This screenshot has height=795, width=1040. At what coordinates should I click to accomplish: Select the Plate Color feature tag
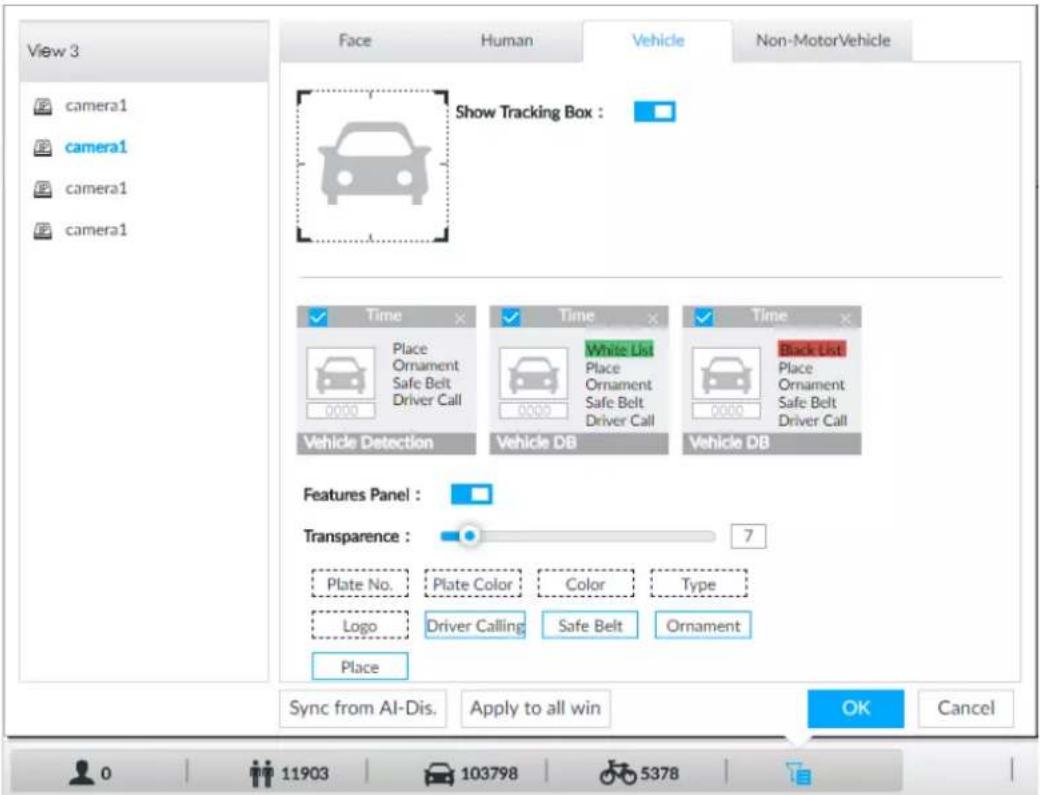472,583
